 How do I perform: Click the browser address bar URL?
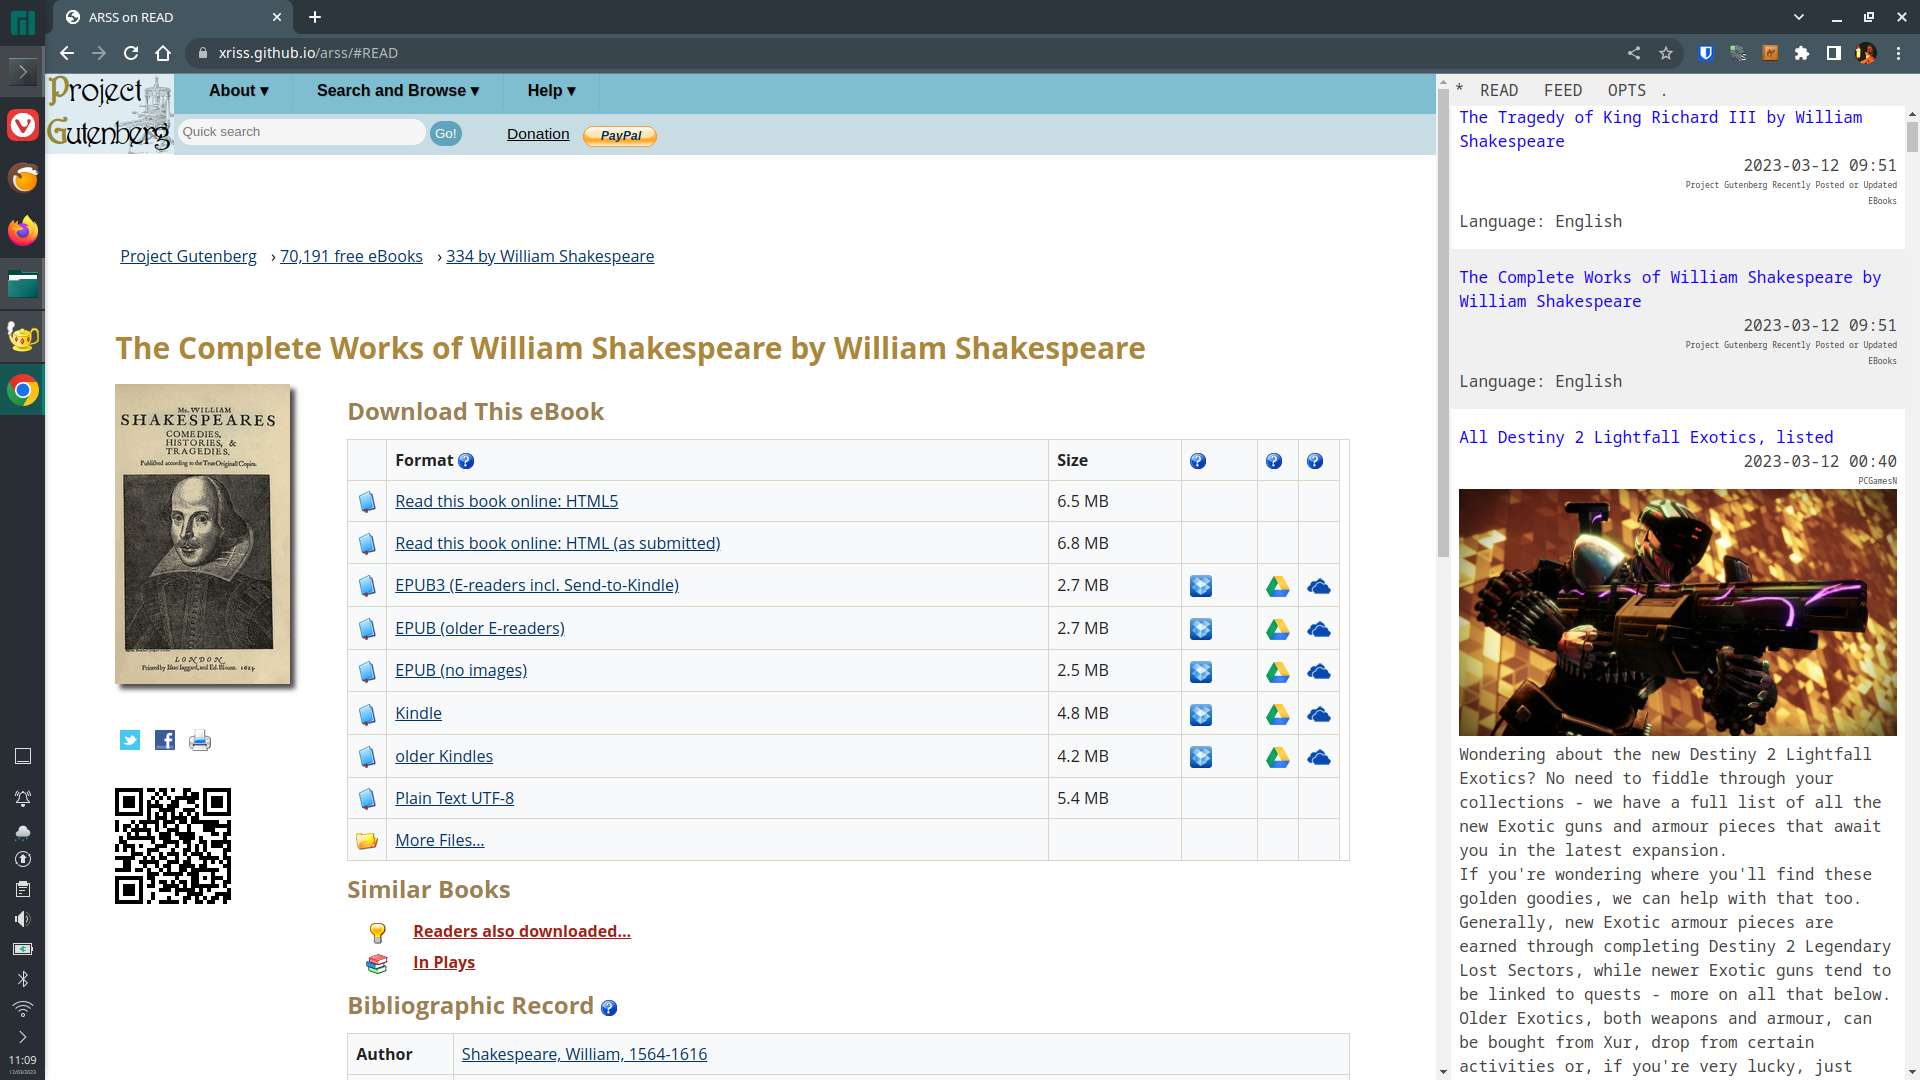[308, 53]
